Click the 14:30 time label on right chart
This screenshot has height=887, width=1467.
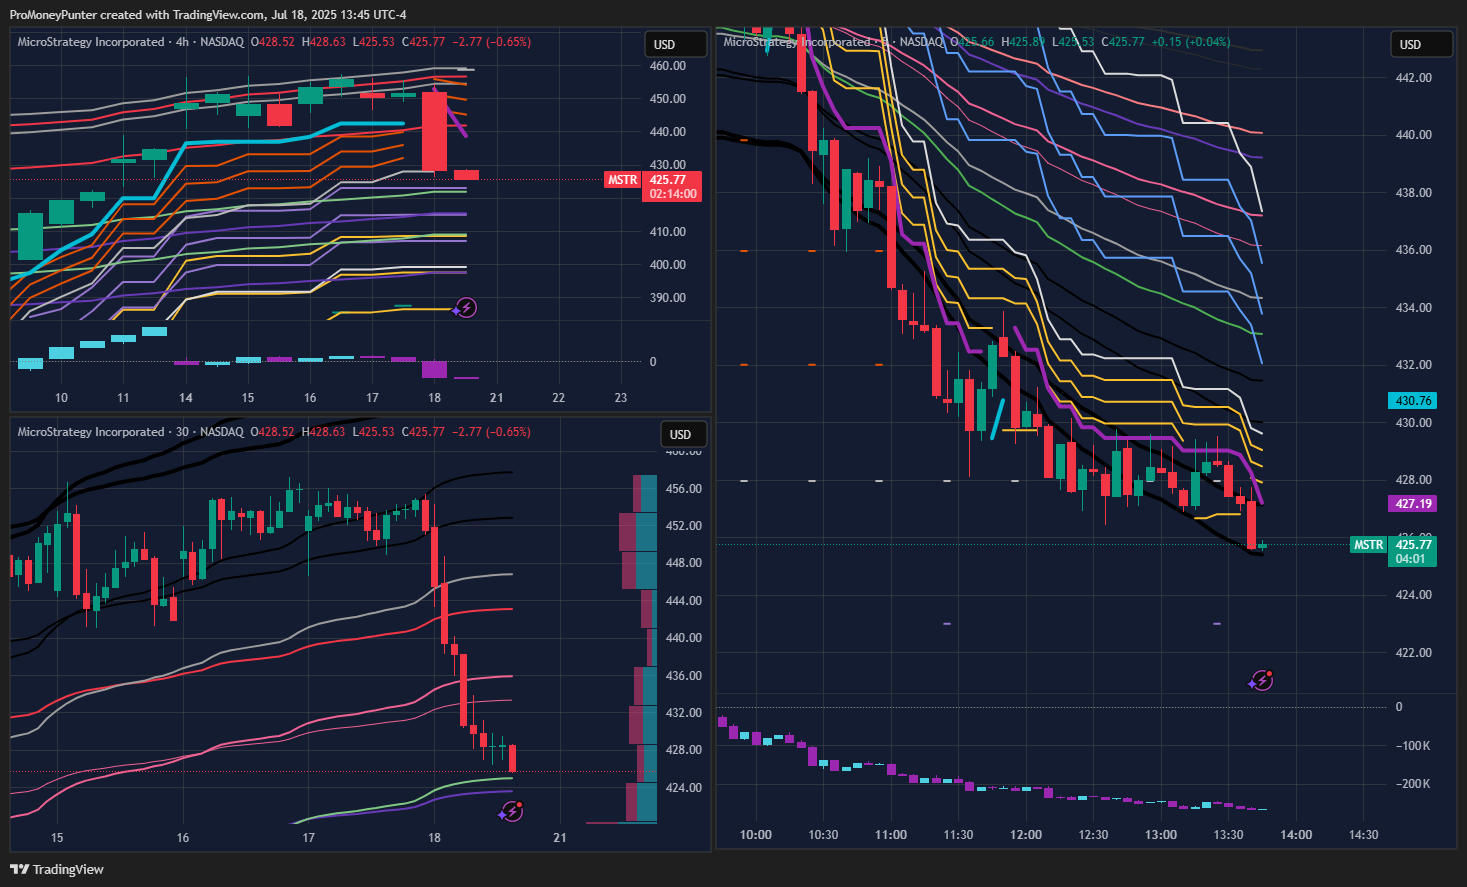1363,835
